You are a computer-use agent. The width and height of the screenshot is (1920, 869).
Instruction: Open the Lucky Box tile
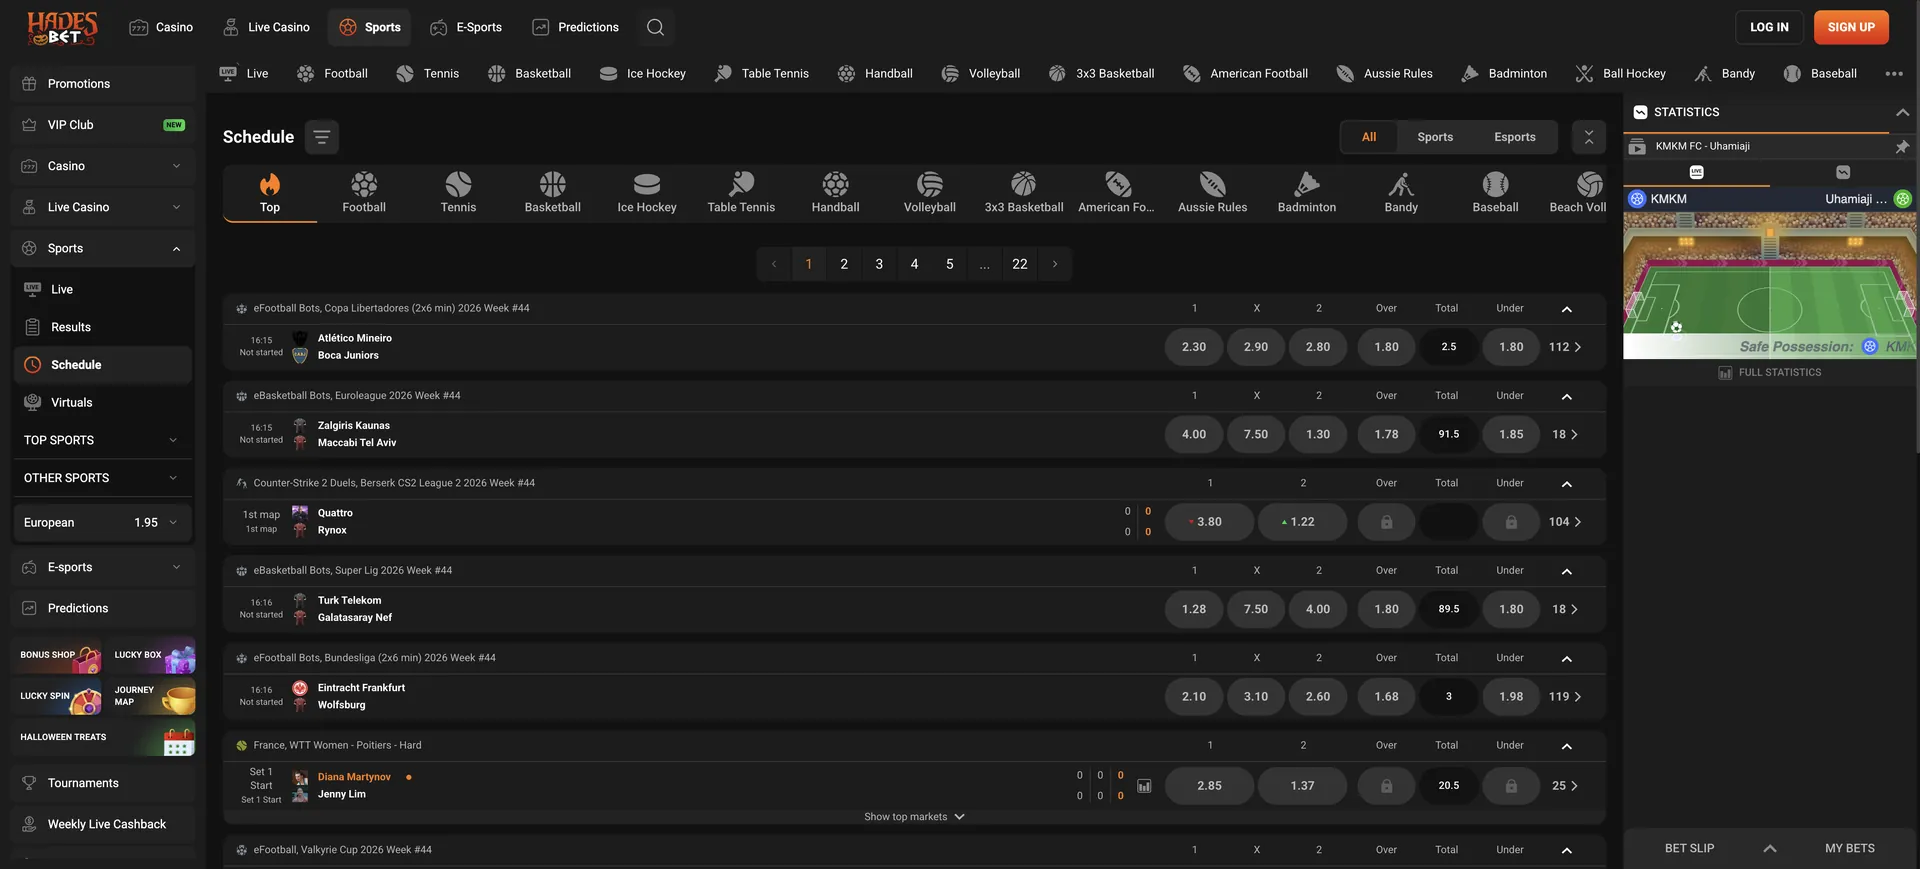tap(153, 655)
